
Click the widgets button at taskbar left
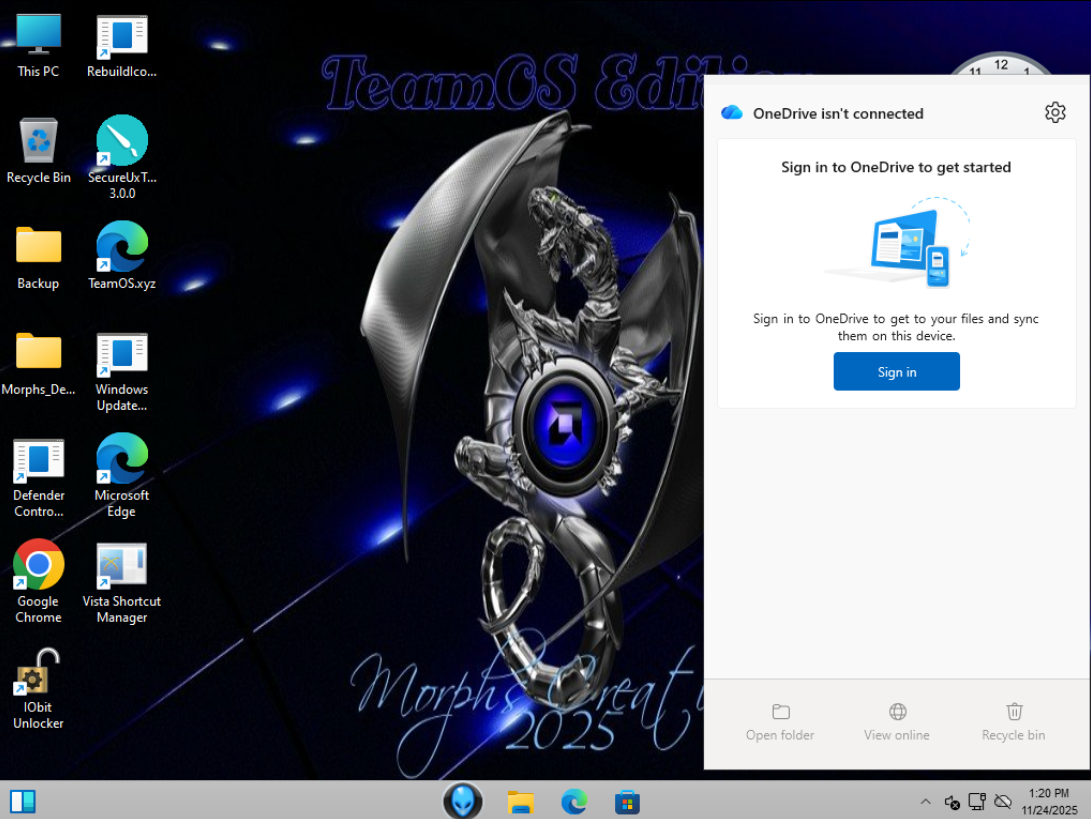23,801
